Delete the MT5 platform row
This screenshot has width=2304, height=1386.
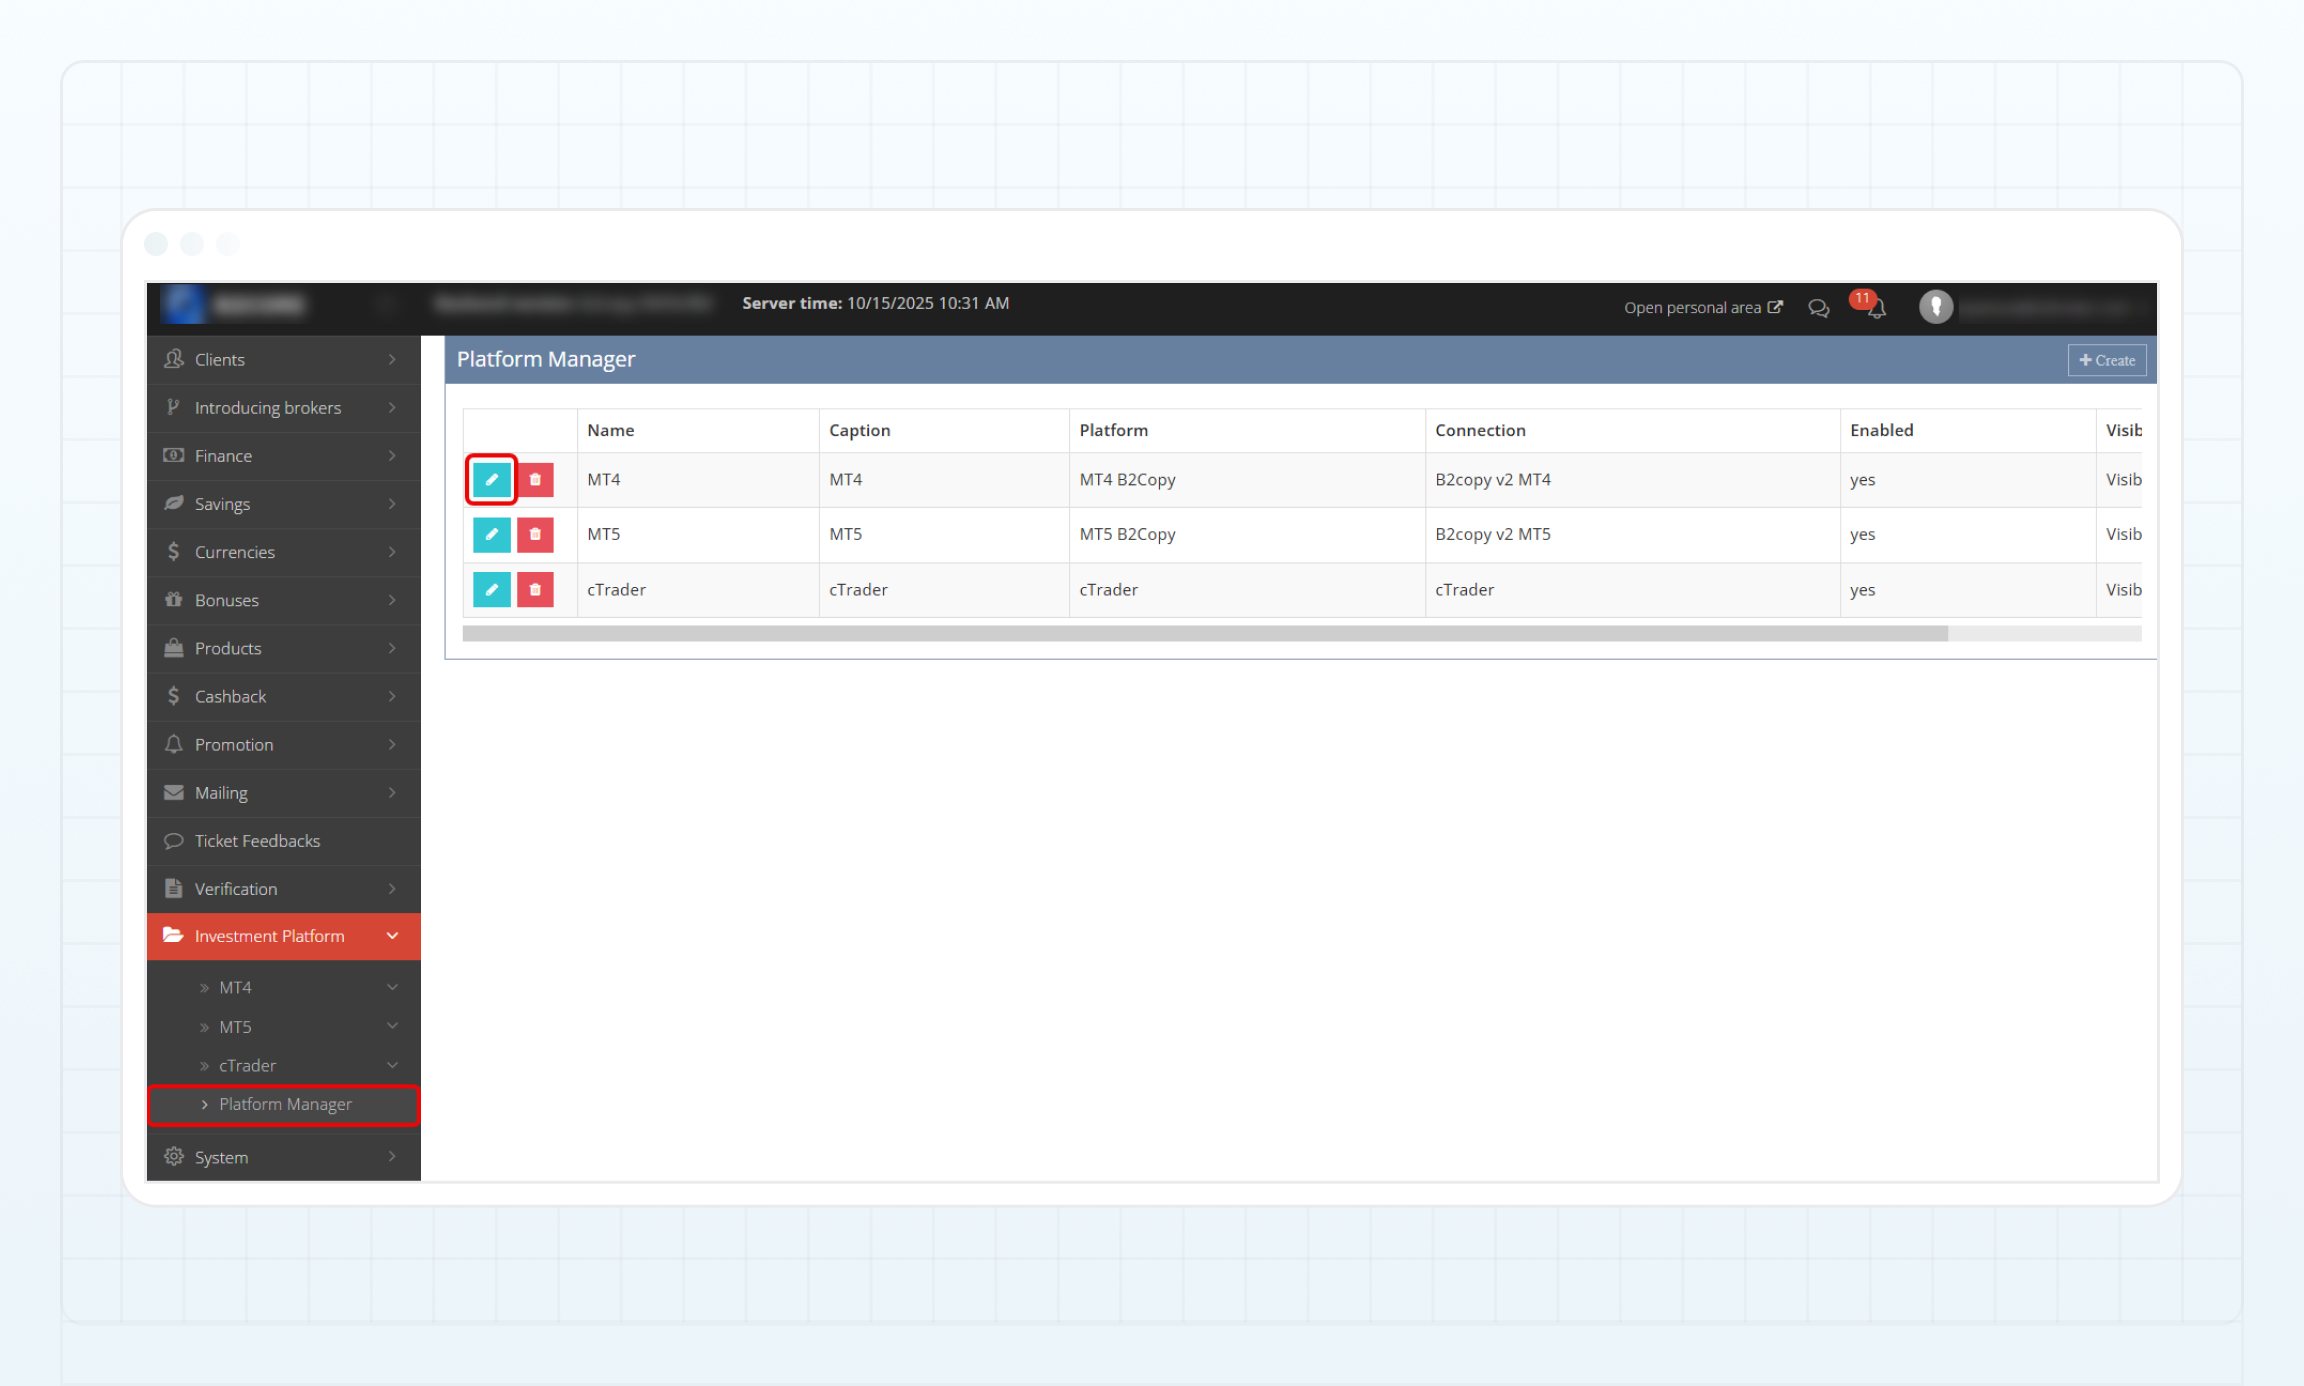tap(535, 535)
